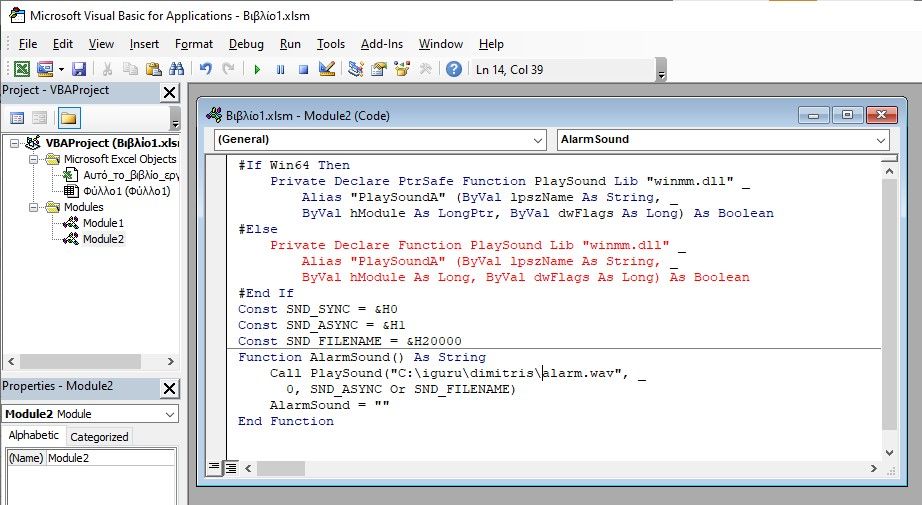Click the Insert UserForm toolbar icon

(45, 69)
